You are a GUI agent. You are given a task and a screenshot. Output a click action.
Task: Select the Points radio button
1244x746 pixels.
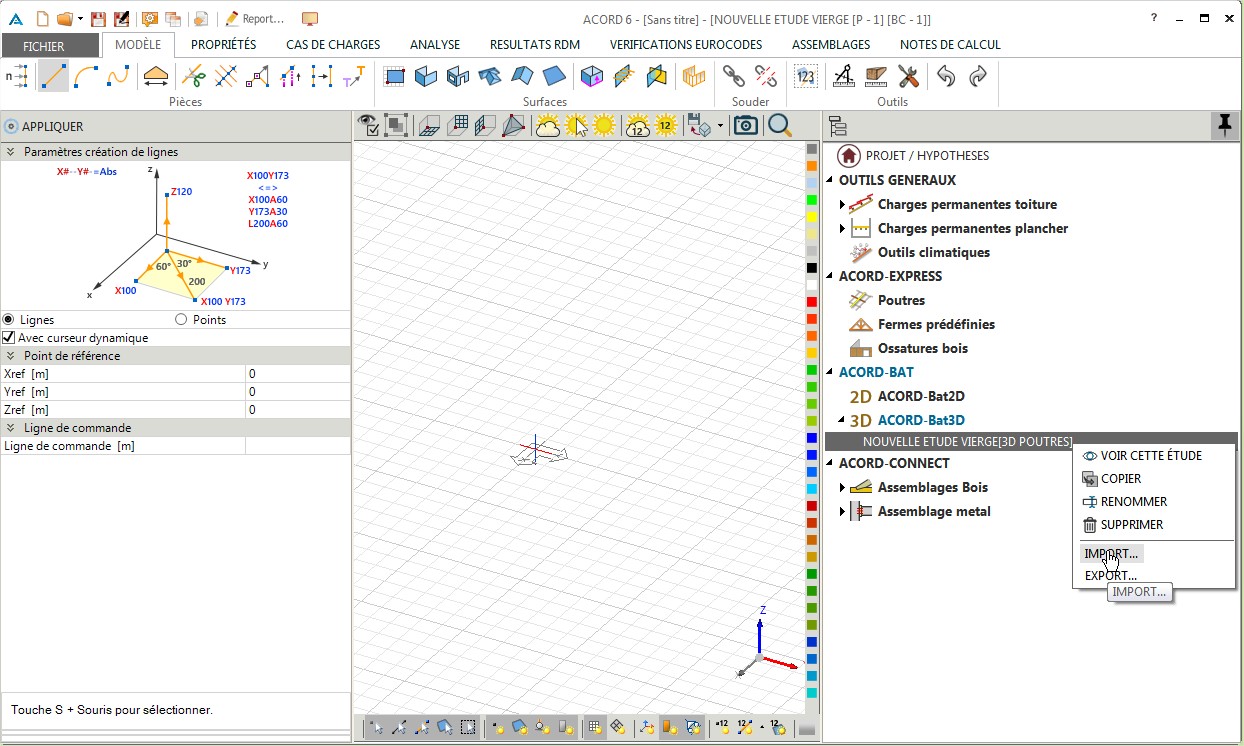pos(181,320)
